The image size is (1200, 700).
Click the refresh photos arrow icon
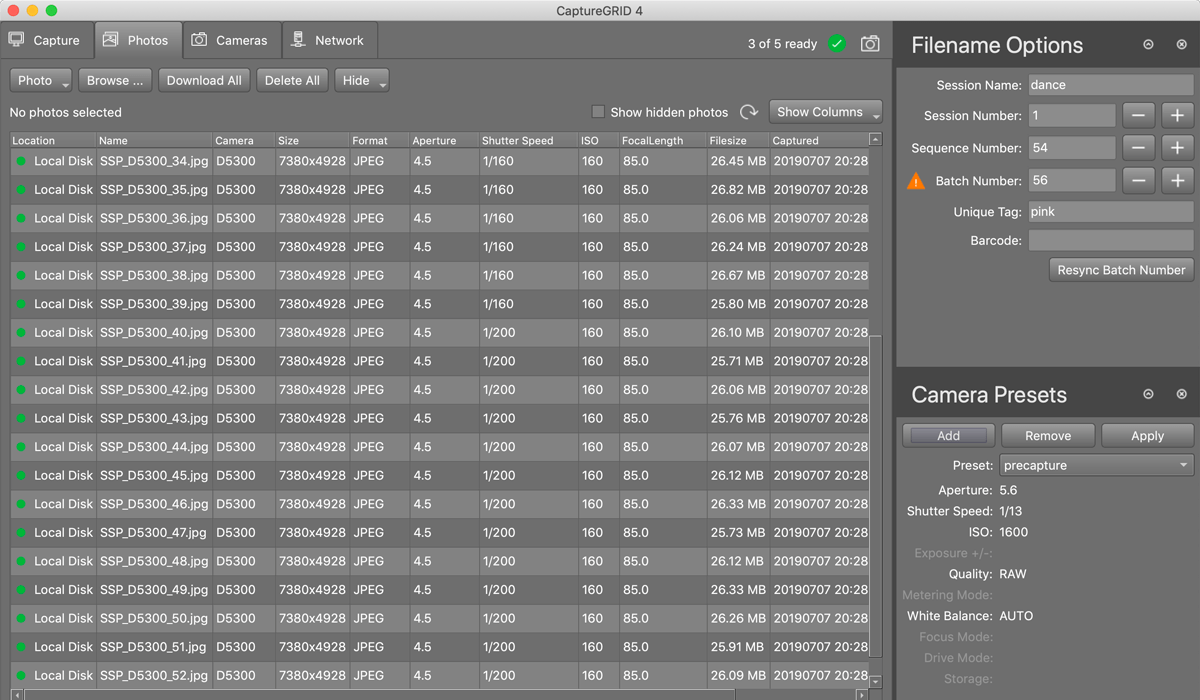click(x=748, y=113)
